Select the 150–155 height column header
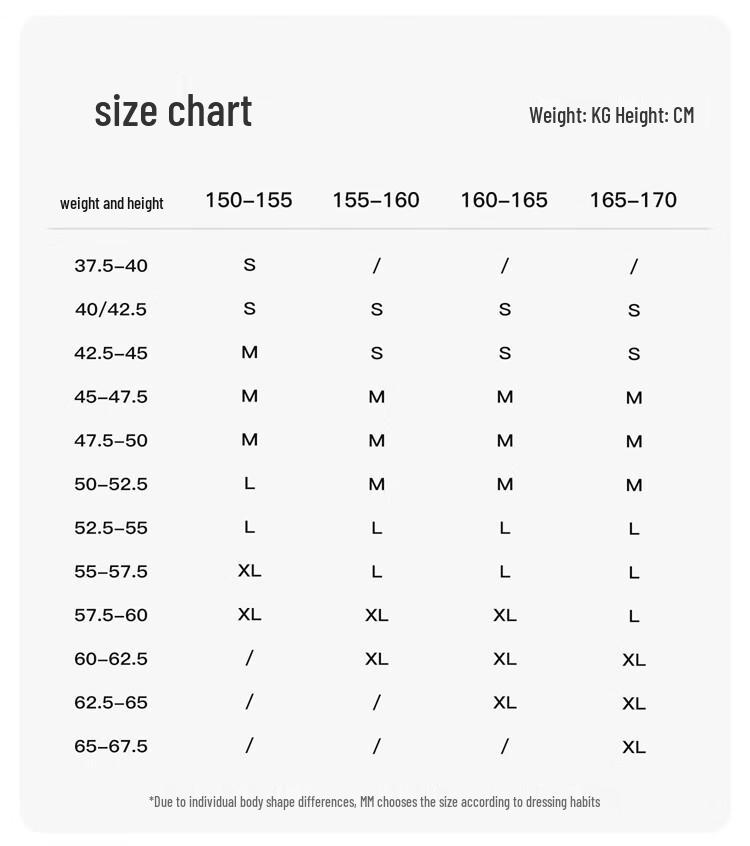 [248, 200]
